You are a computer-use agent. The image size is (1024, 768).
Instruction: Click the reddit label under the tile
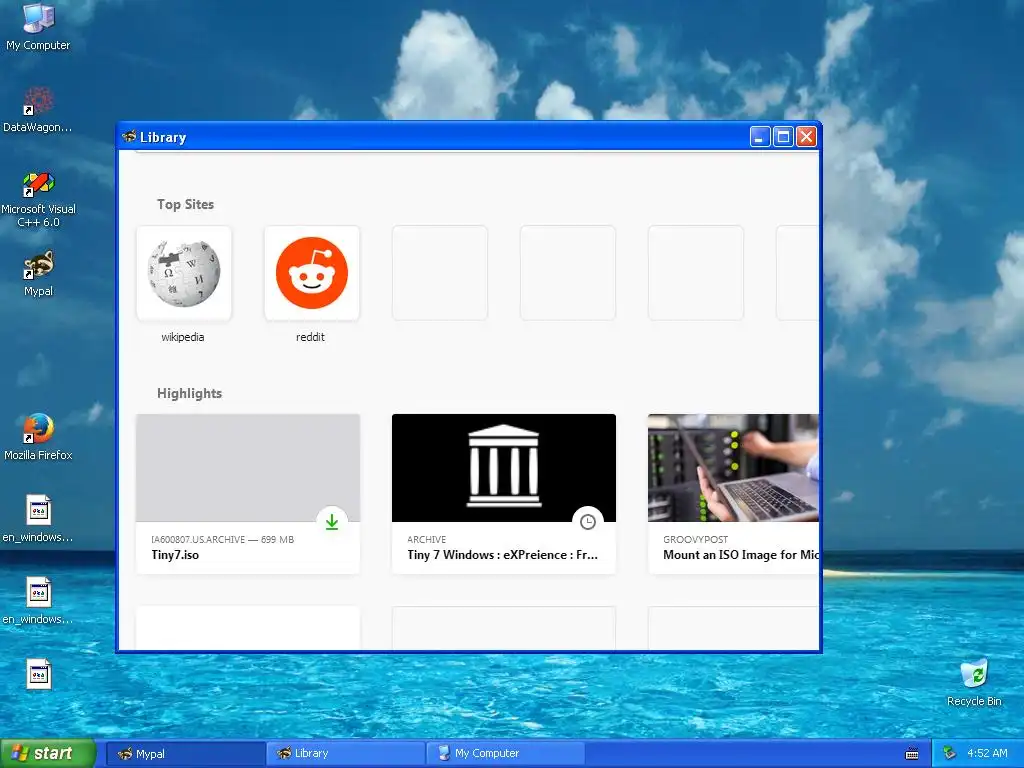pyautogui.click(x=310, y=337)
